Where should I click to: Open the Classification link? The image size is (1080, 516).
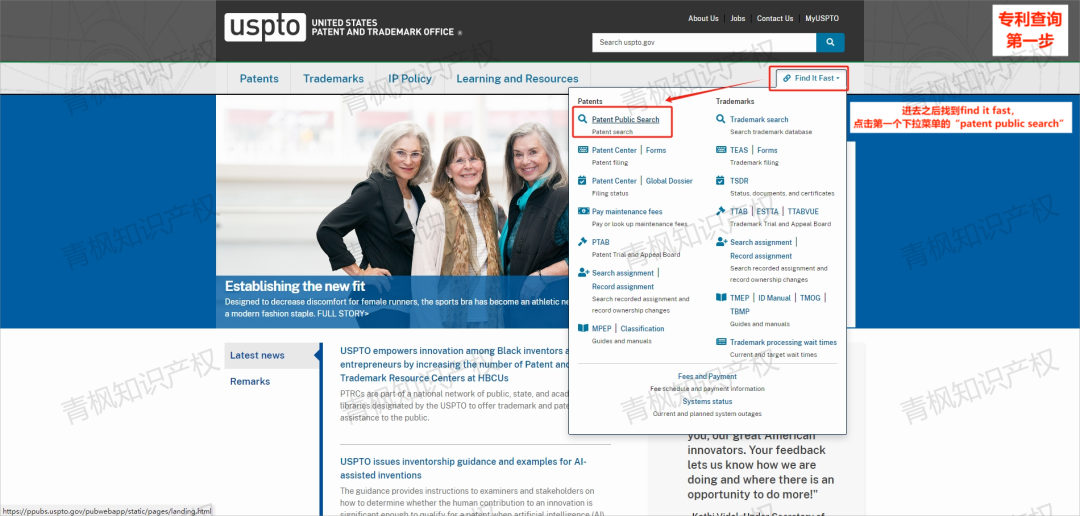click(643, 329)
